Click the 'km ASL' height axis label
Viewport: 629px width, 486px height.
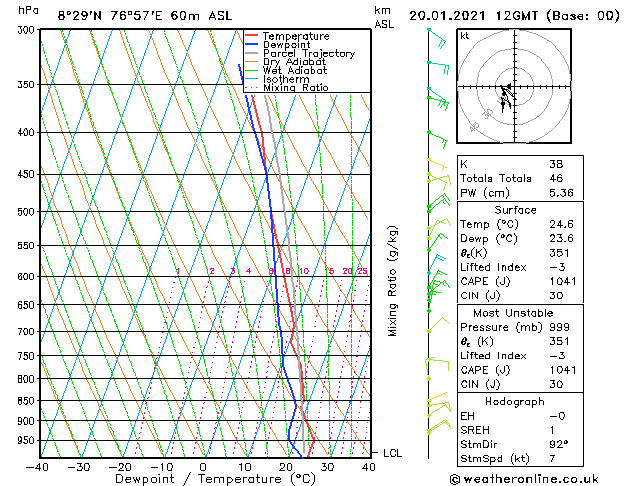coord(384,17)
